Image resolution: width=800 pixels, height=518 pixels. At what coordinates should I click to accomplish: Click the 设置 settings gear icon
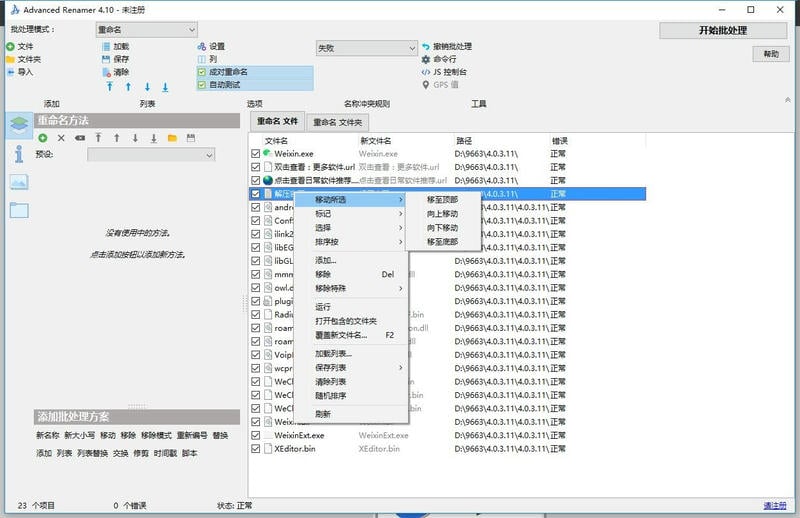[200, 47]
